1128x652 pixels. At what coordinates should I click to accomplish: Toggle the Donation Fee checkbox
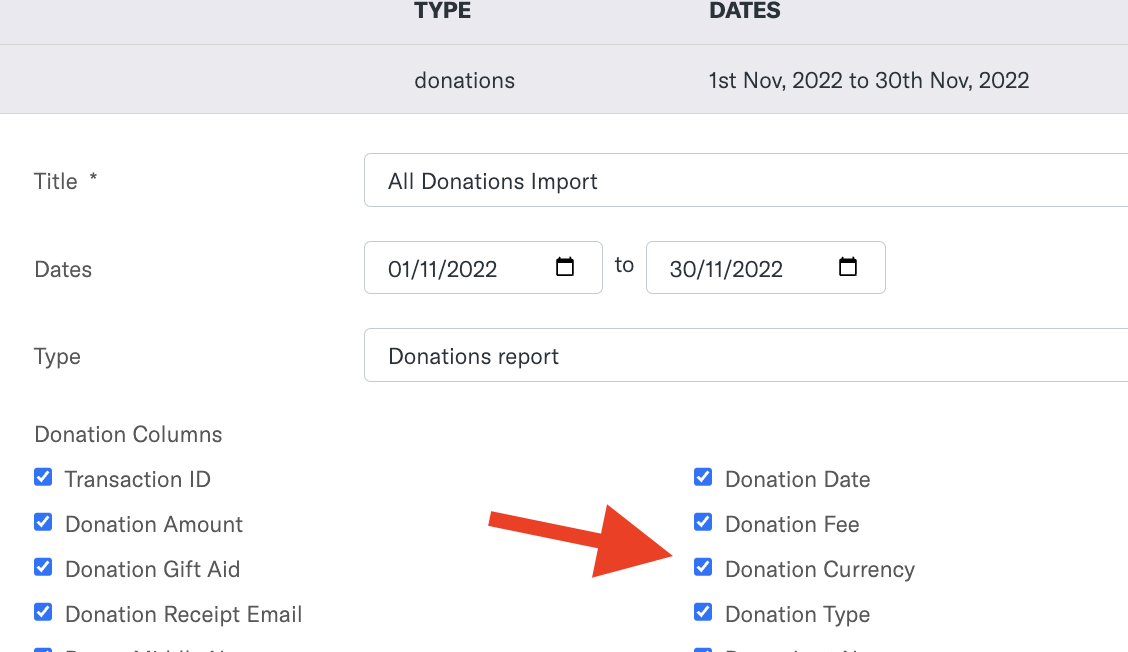tap(703, 522)
